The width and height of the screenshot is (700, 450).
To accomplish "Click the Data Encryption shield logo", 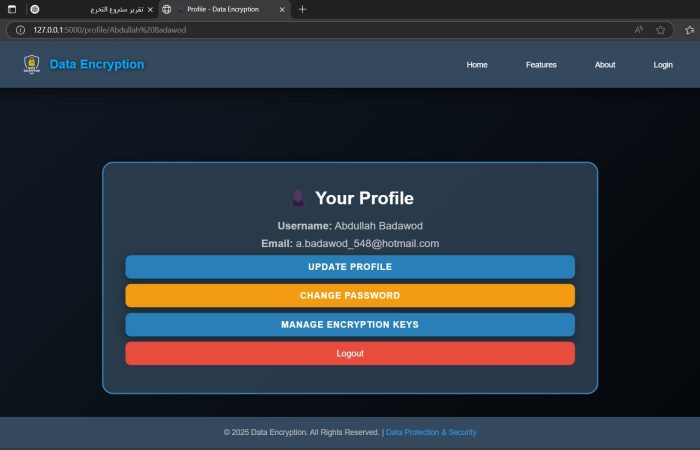I will (x=32, y=65).
